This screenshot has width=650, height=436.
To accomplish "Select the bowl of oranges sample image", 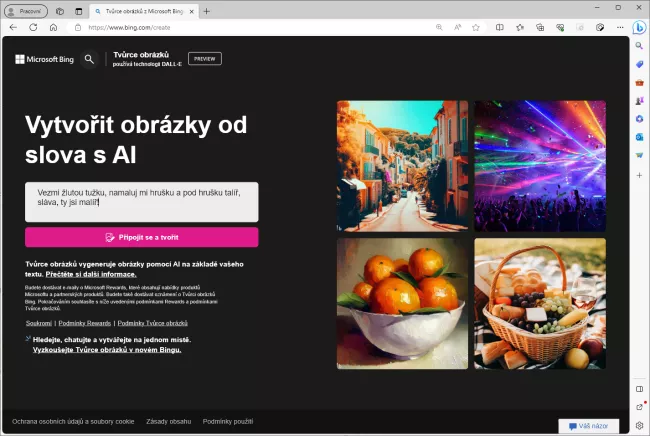I will coord(403,303).
